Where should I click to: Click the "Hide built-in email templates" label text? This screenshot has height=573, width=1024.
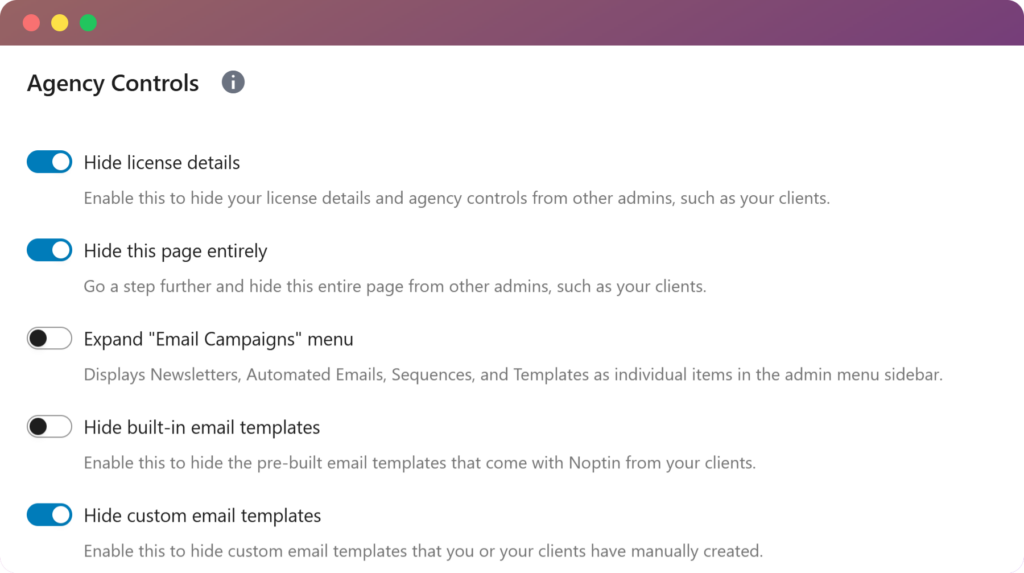pyautogui.click(x=202, y=427)
